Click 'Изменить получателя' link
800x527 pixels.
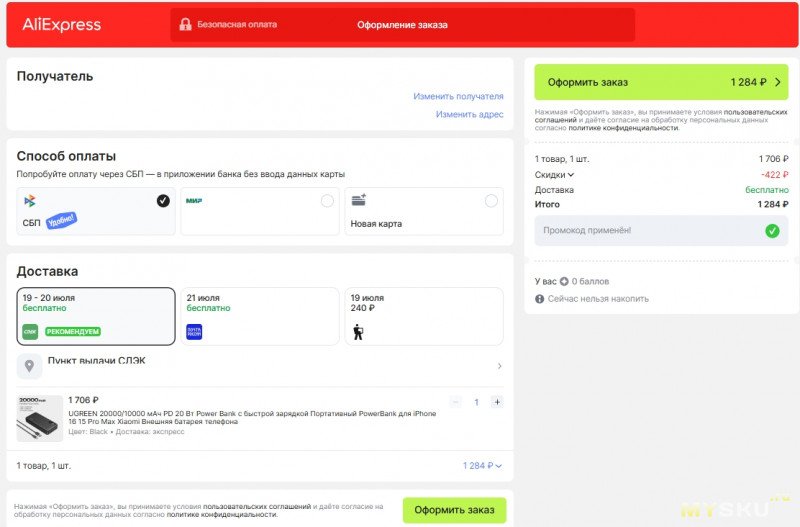coord(458,96)
